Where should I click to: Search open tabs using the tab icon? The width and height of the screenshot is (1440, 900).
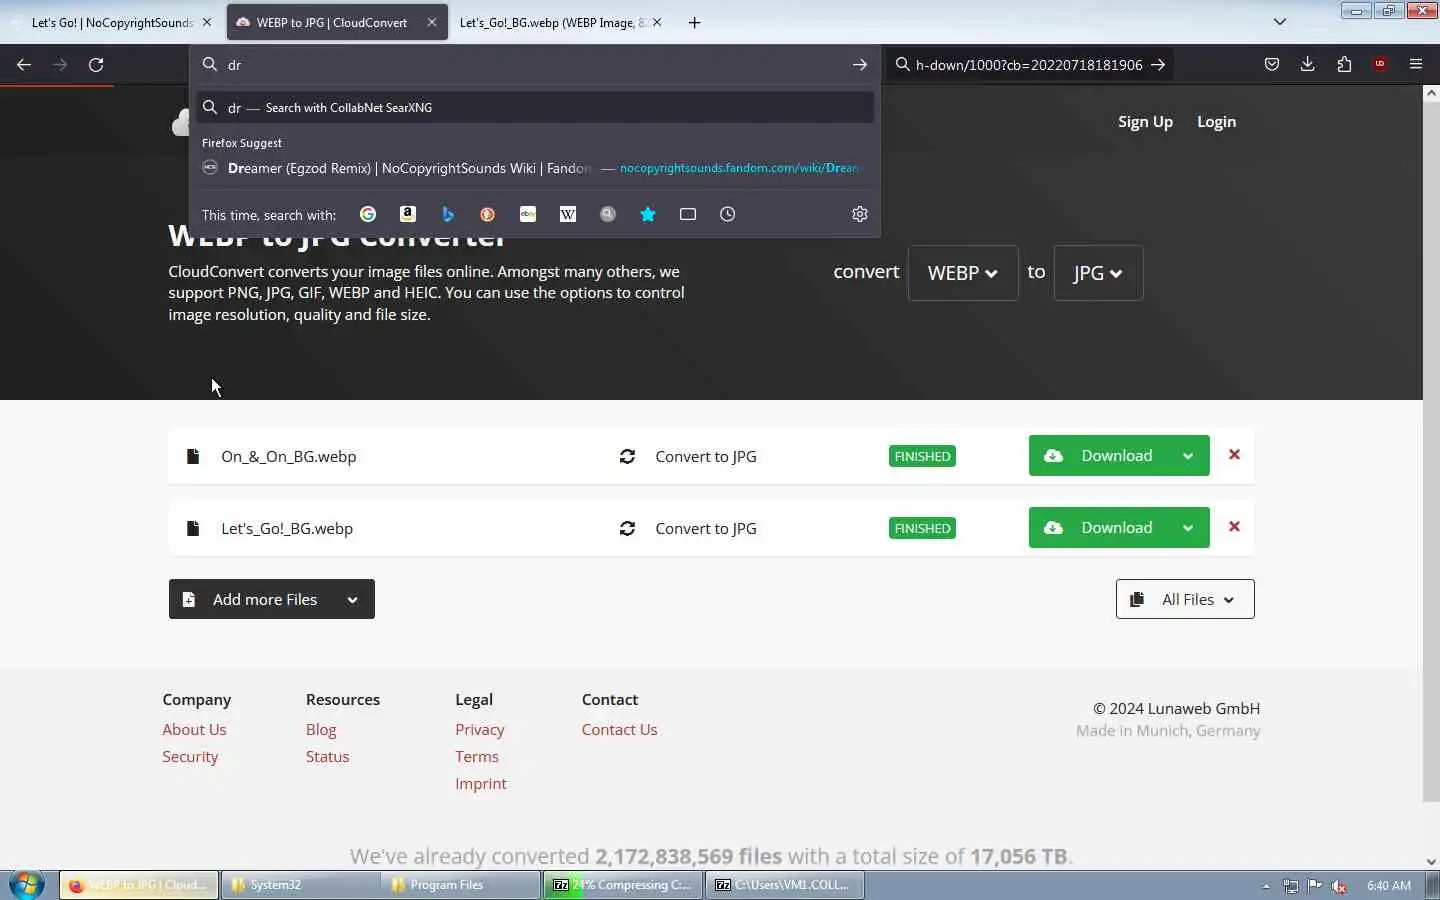[688, 214]
